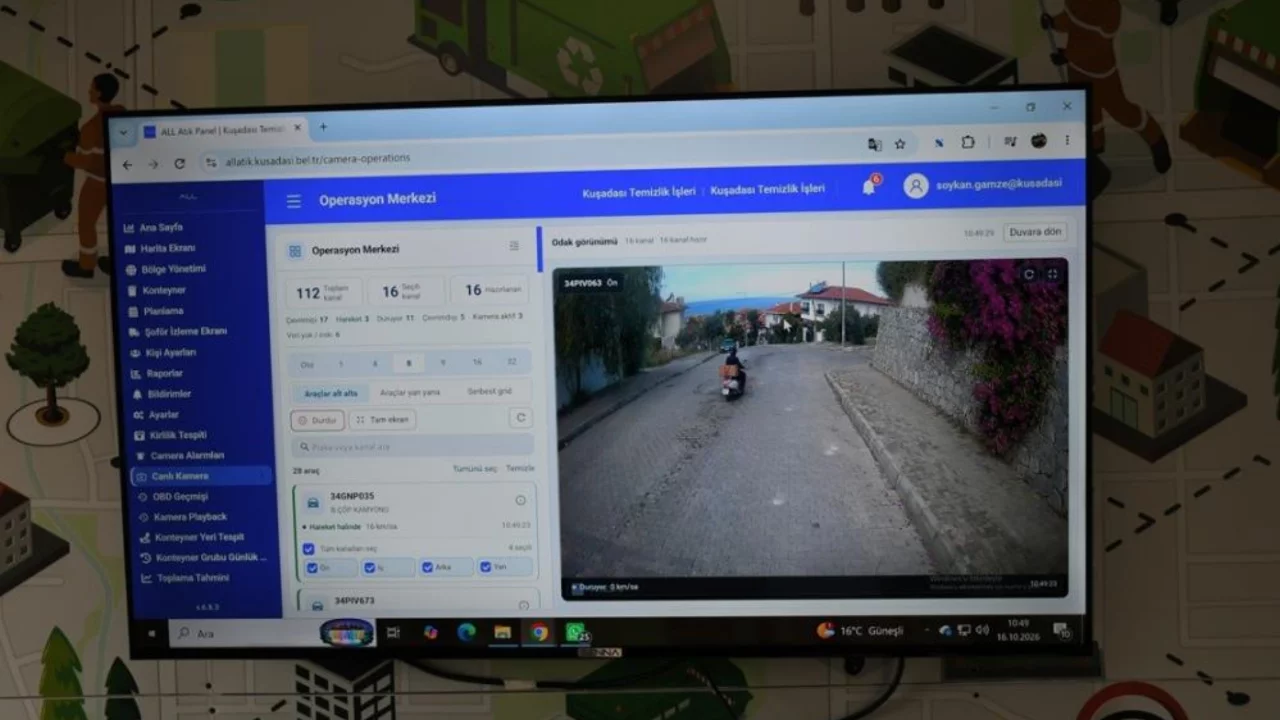Open the list options icon in Operasyon Merkezi card
This screenshot has height=720, width=1280.
[514, 246]
